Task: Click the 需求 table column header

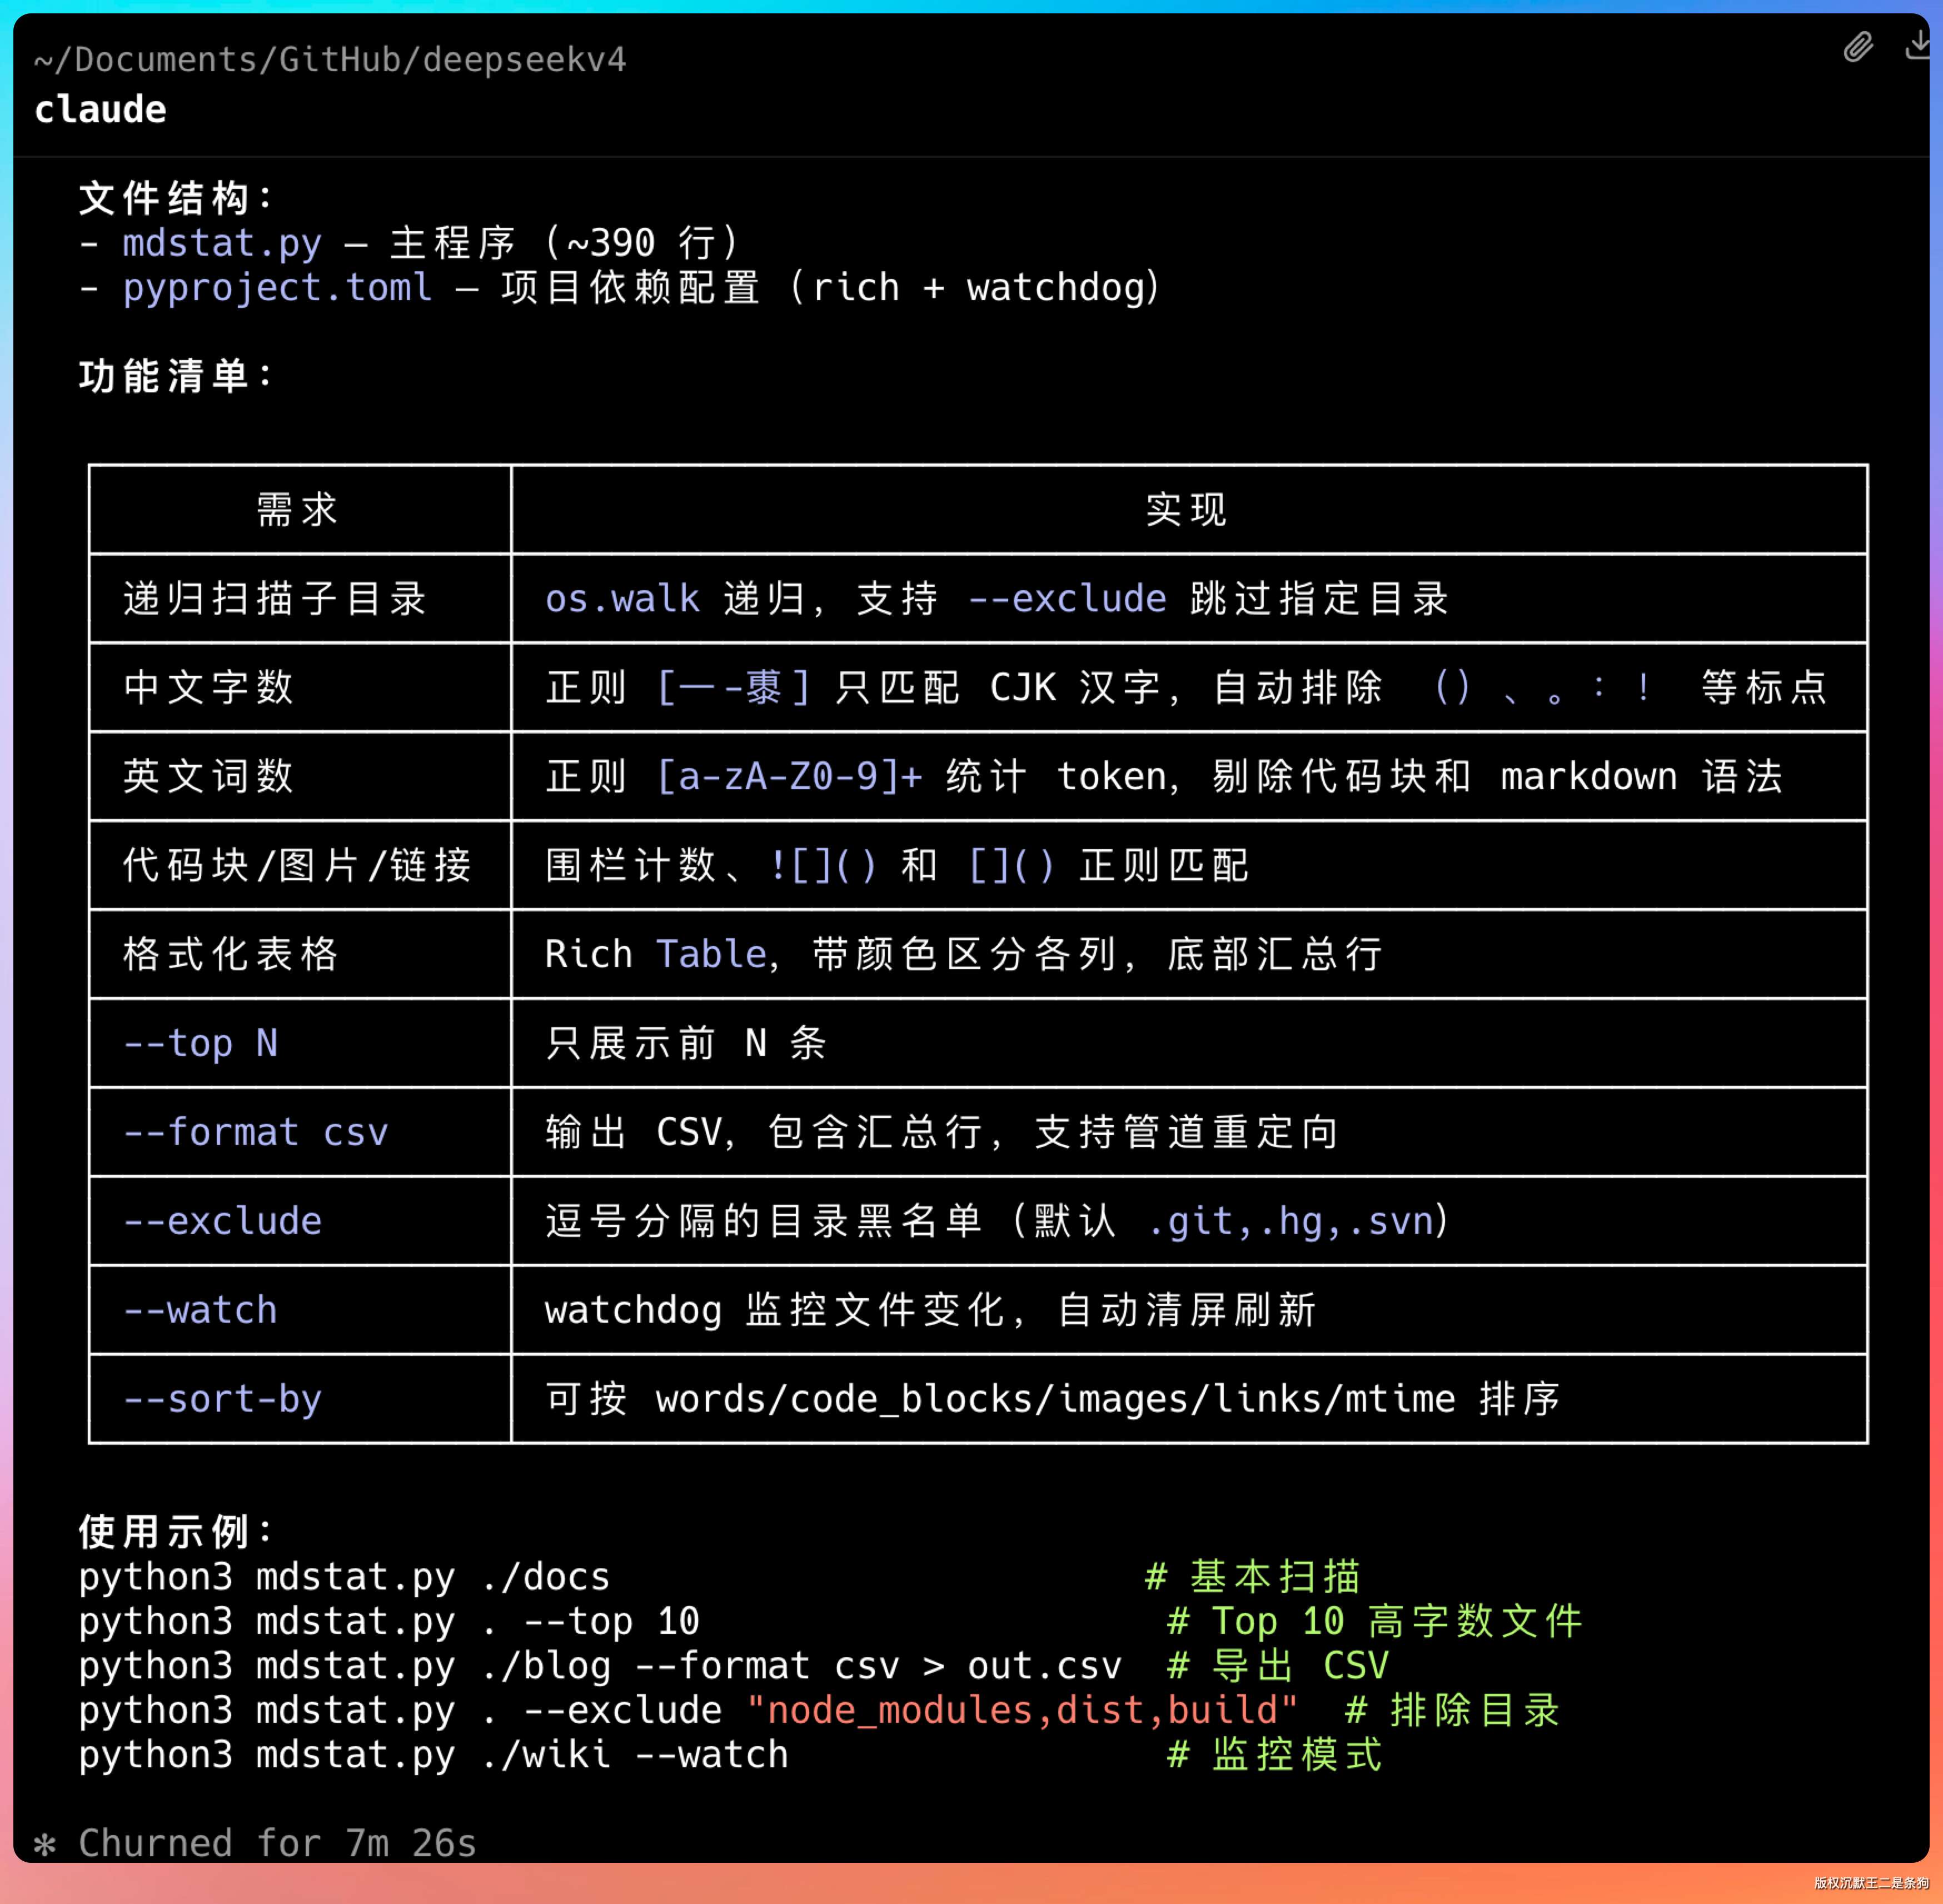Action: click(298, 510)
